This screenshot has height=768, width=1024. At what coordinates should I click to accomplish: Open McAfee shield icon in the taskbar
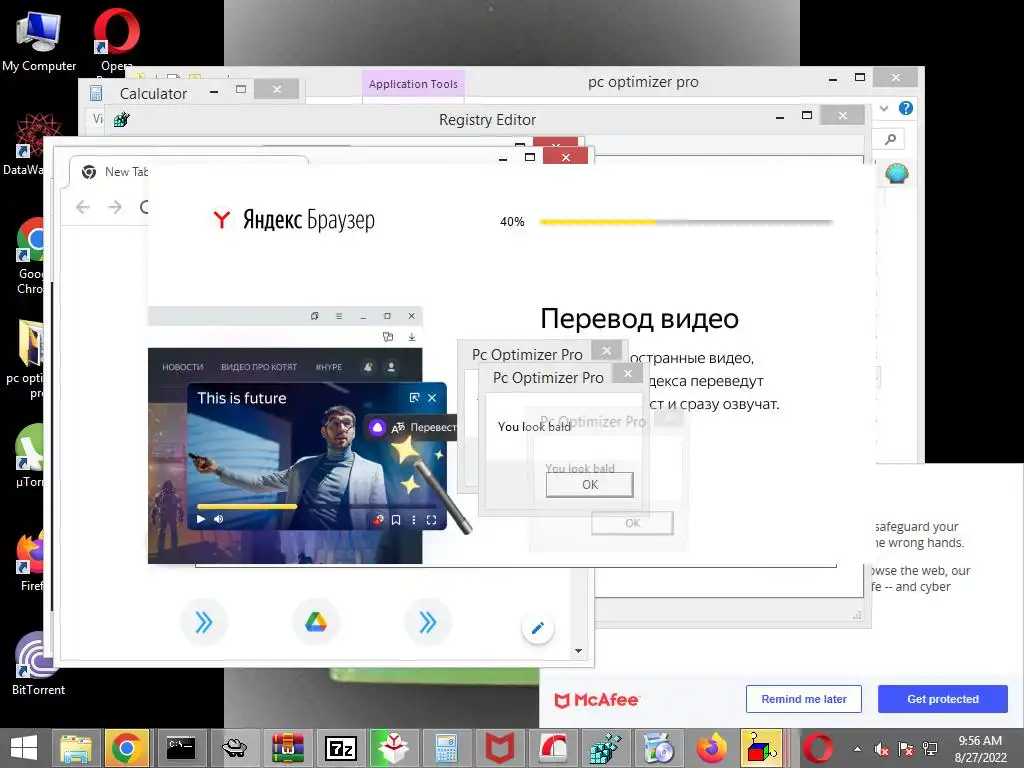pyautogui.click(x=500, y=748)
